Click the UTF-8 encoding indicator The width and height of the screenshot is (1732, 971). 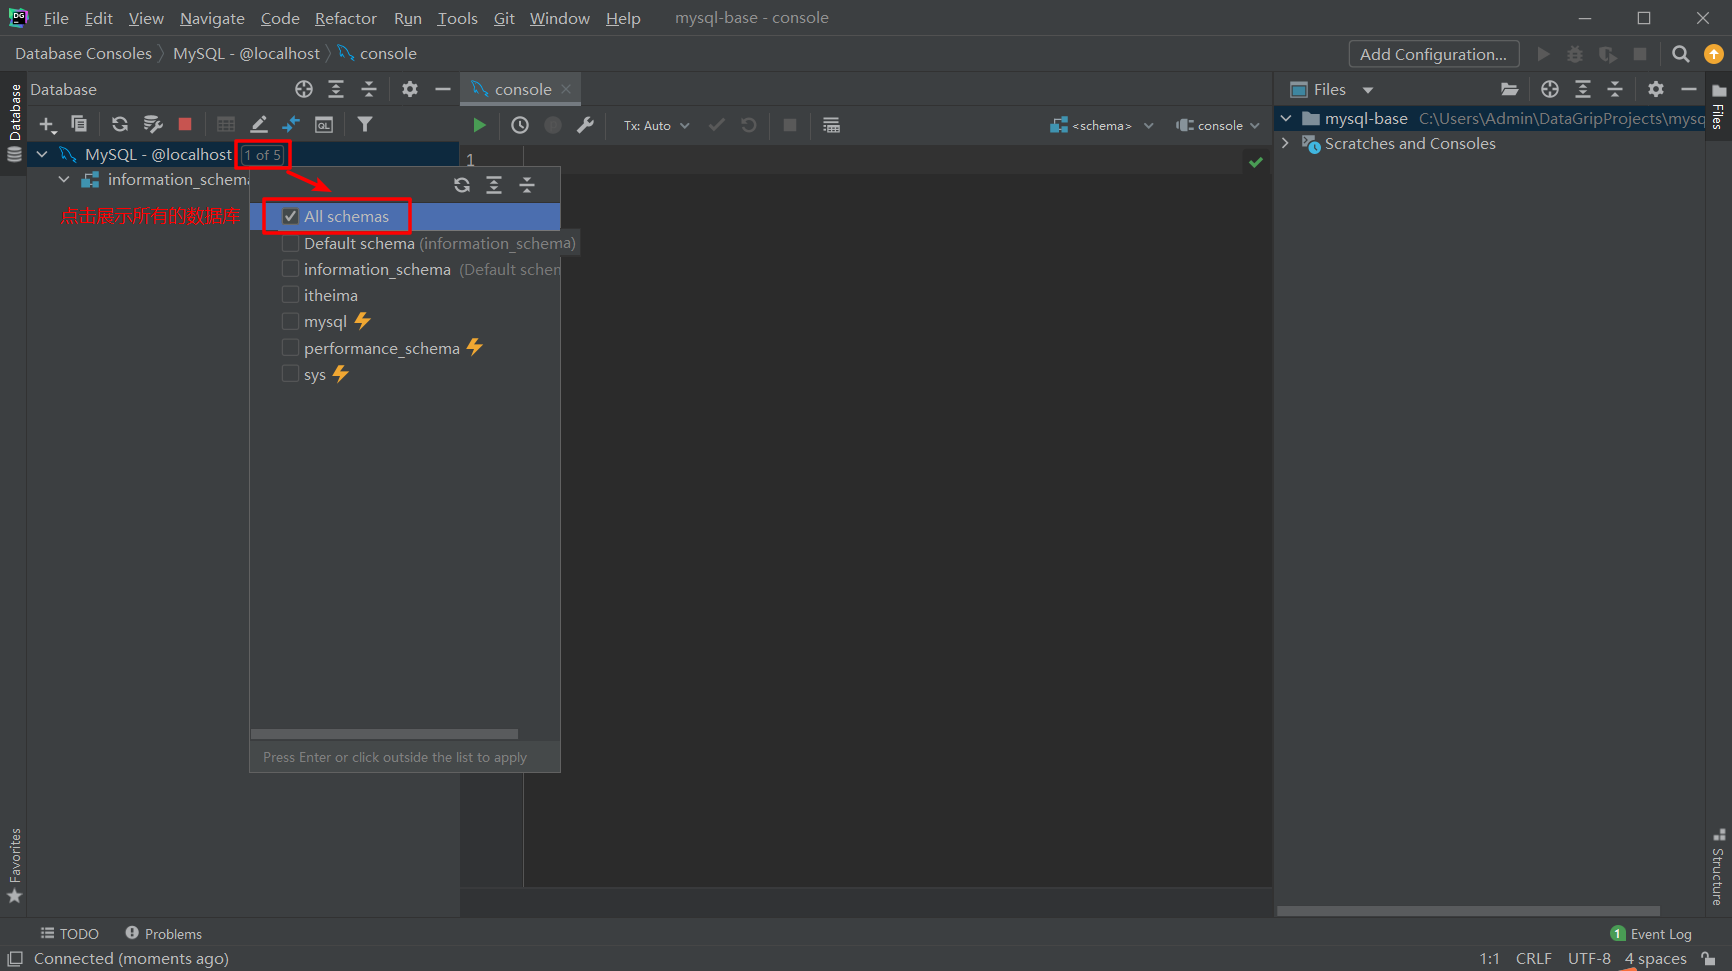tap(1589, 958)
